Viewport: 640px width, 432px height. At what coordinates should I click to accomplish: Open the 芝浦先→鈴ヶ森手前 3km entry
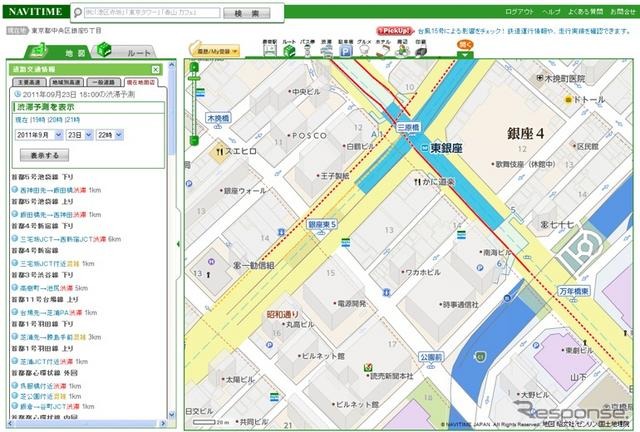[x=57, y=337]
